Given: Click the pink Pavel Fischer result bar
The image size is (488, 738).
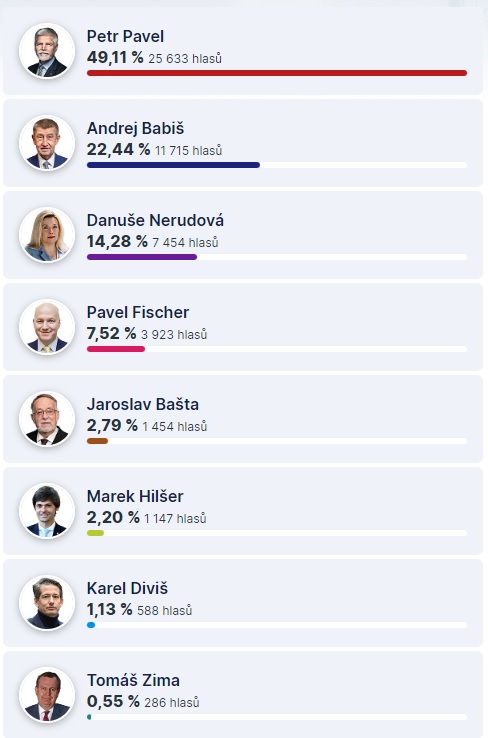Looking at the screenshot, I should pyautogui.click(x=116, y=349).
